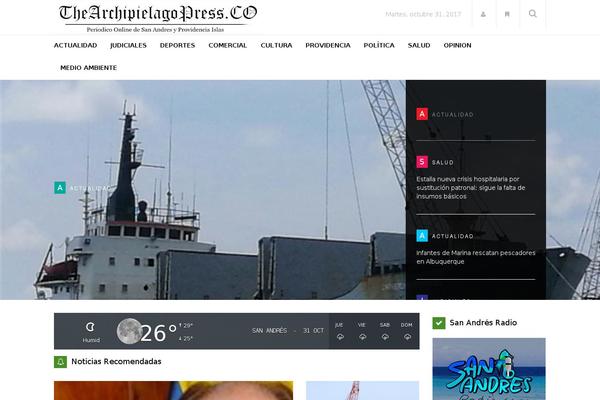Click the red A Actualidad badge in dark panel

[422, 114]
